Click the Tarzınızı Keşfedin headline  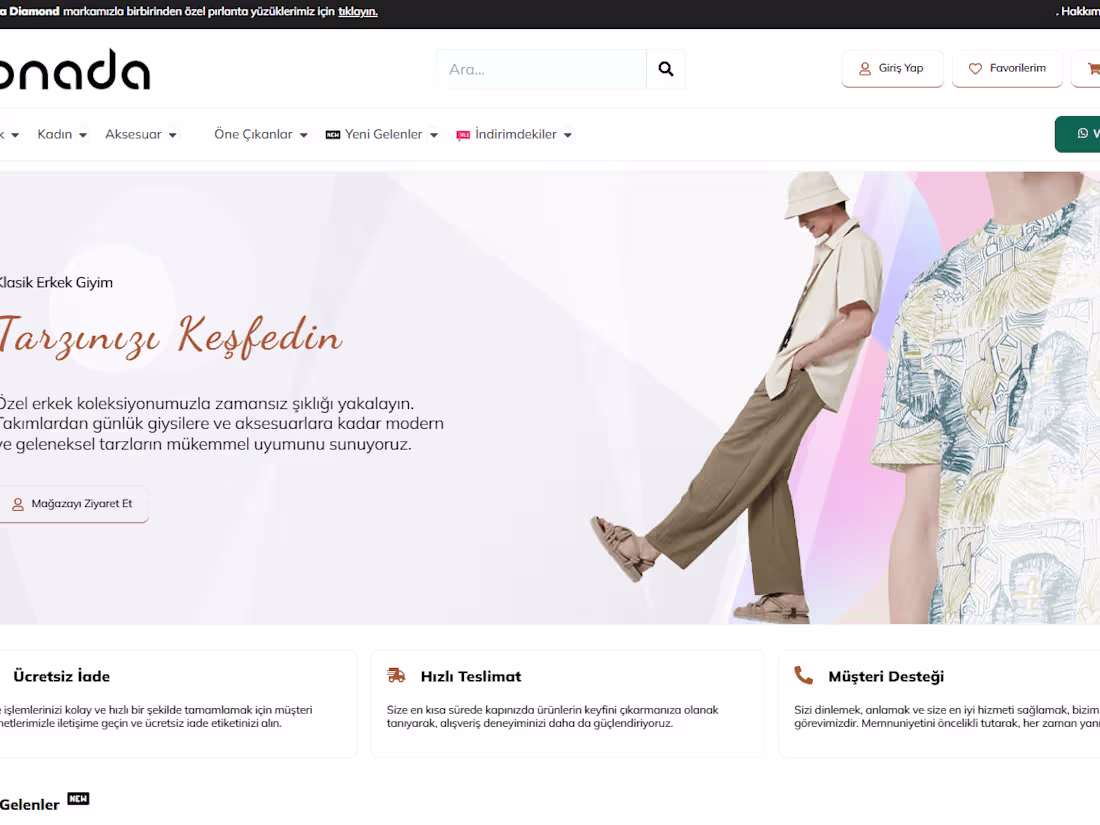tap(170, 337)
